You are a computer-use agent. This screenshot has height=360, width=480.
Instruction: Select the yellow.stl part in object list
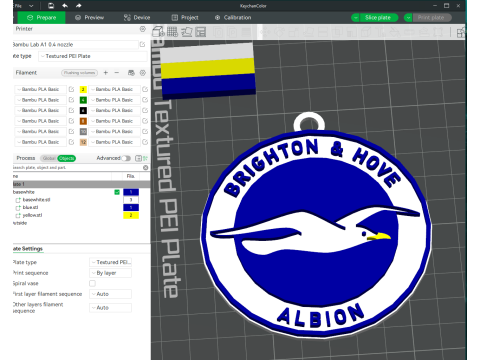[32, 215]
